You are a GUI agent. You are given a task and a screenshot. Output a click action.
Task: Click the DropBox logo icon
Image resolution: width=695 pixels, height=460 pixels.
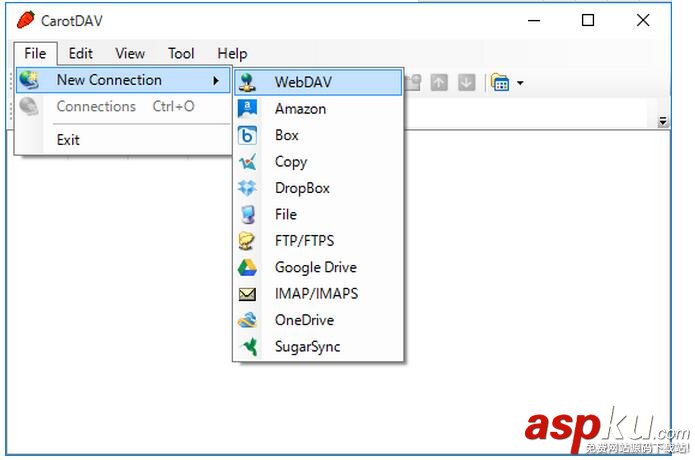247,188
